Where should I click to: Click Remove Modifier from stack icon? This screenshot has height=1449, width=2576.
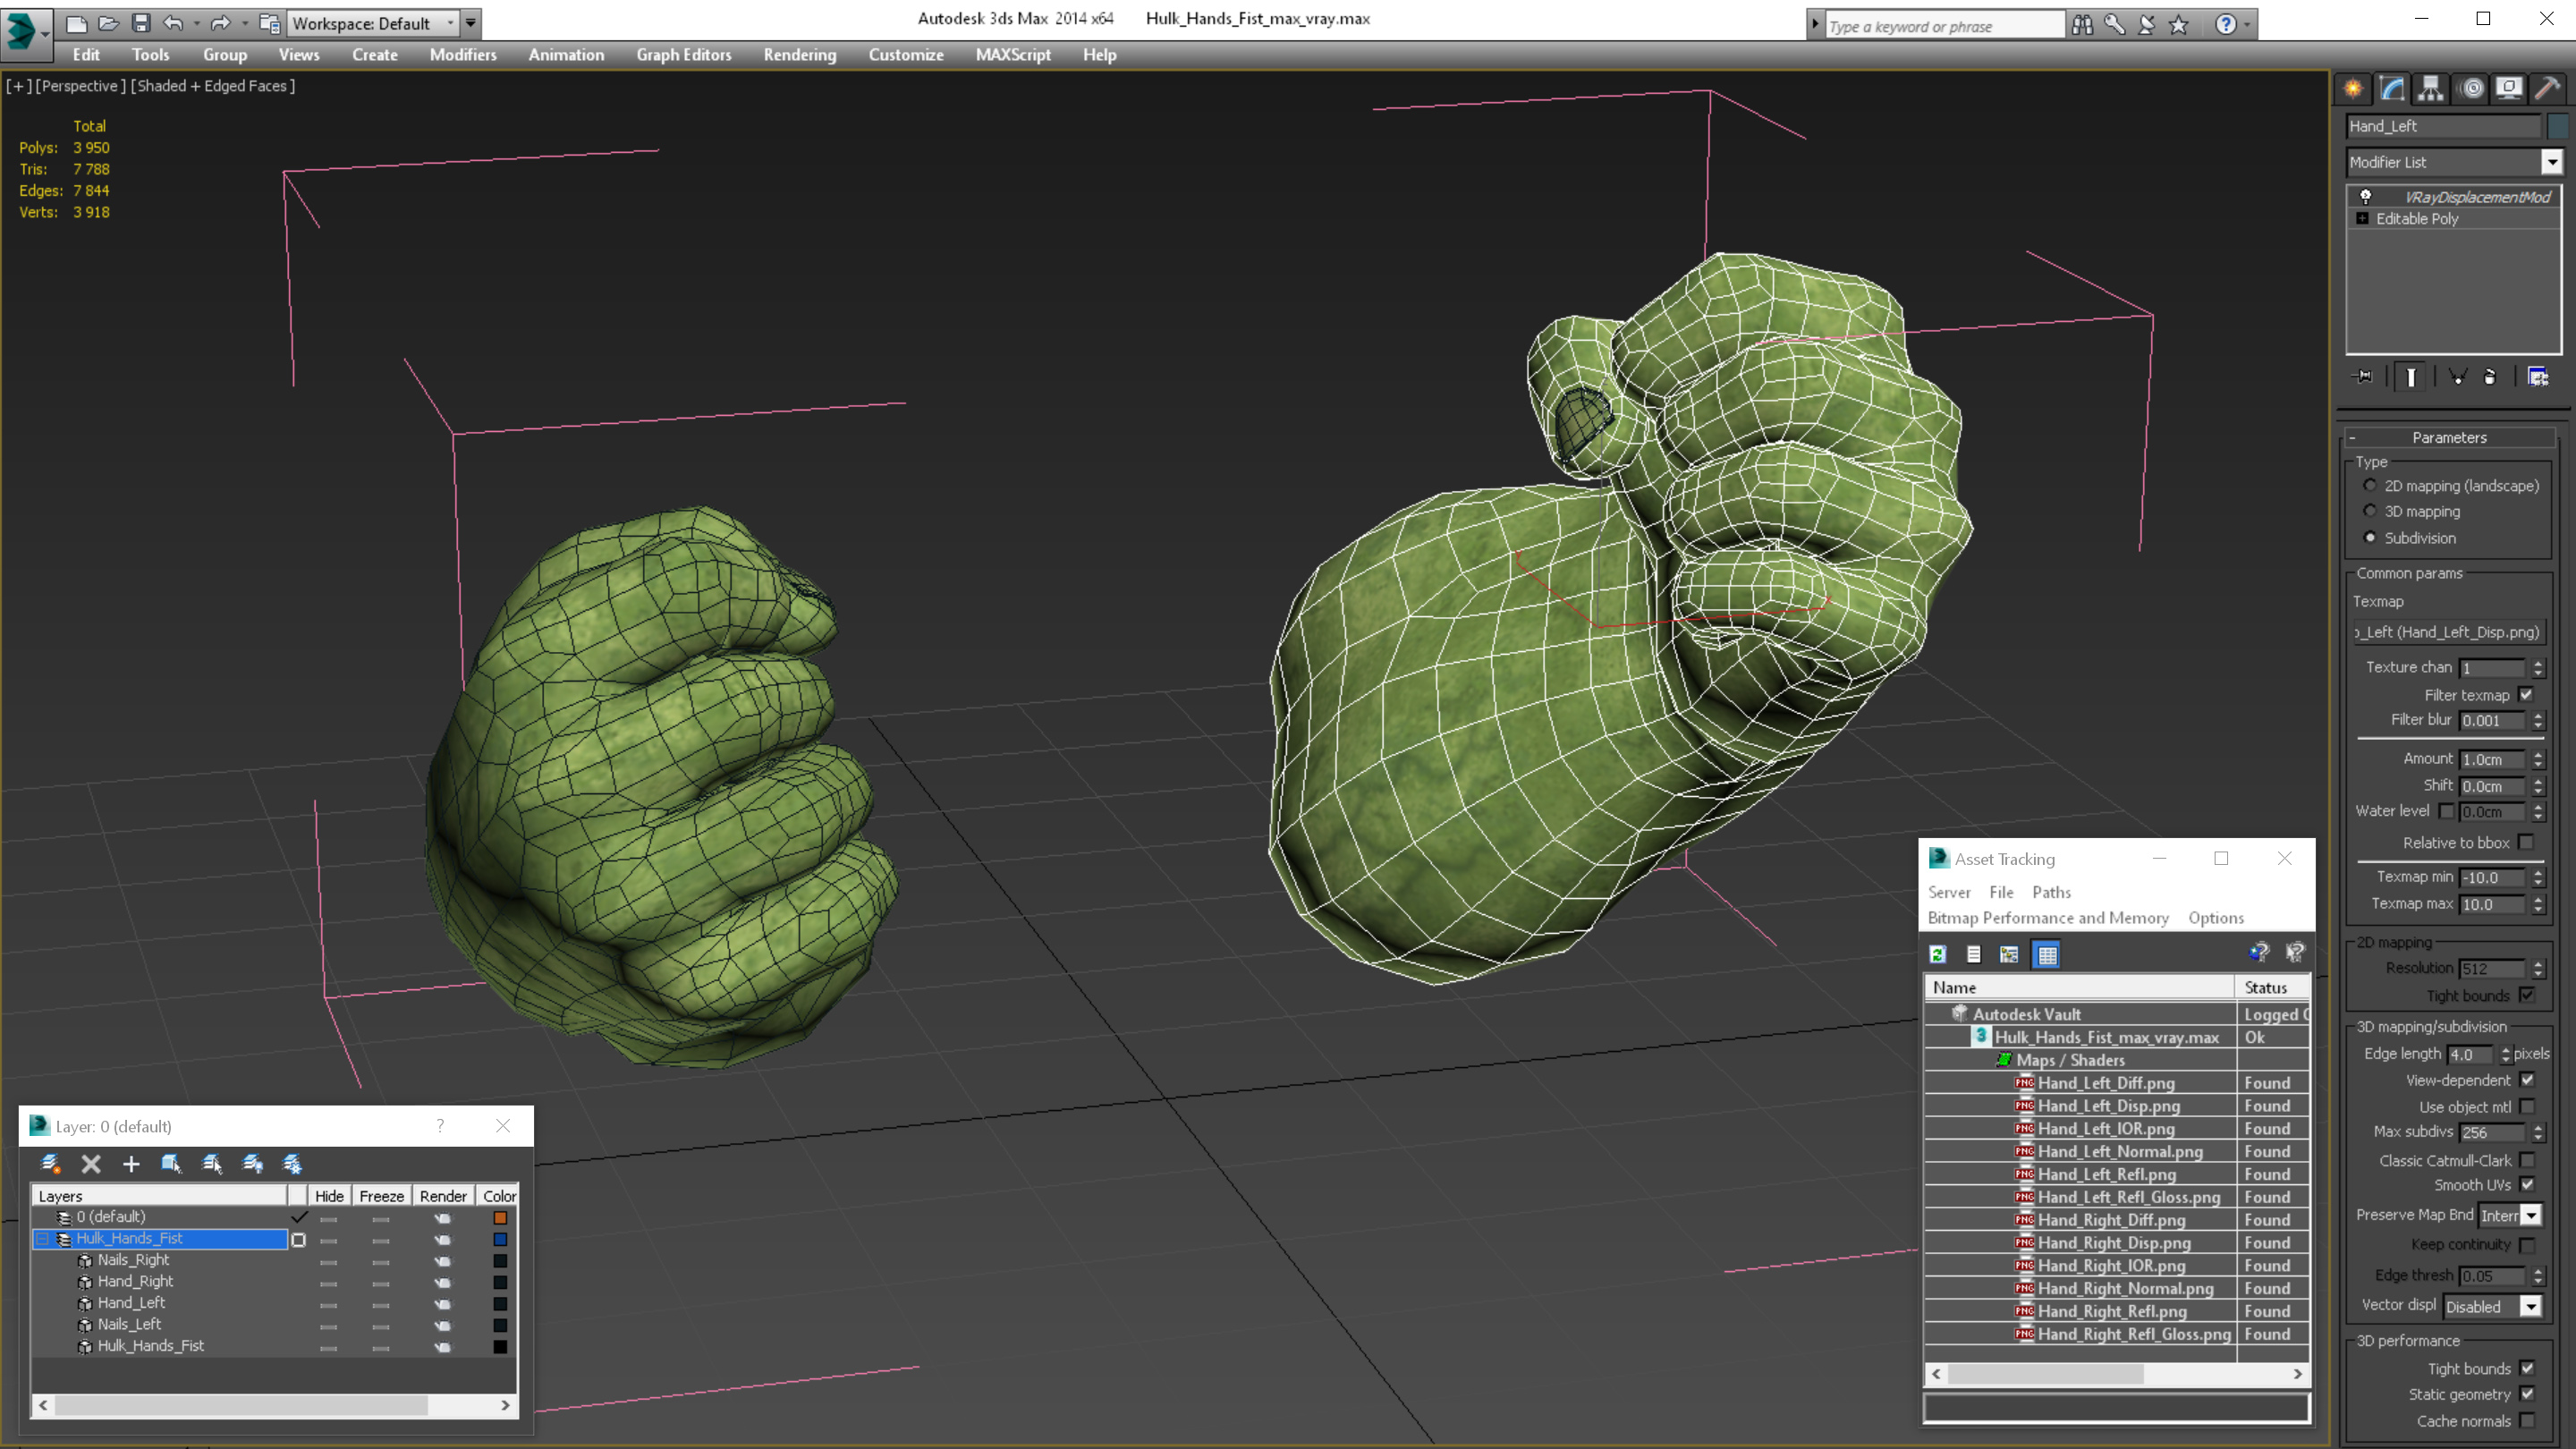(2490, 377)
